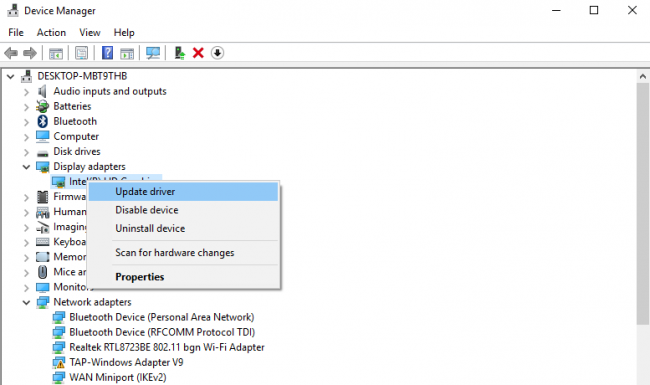Viewport: 650px width, 385px height.
Task: Open the Action menu
Action: 51,32
